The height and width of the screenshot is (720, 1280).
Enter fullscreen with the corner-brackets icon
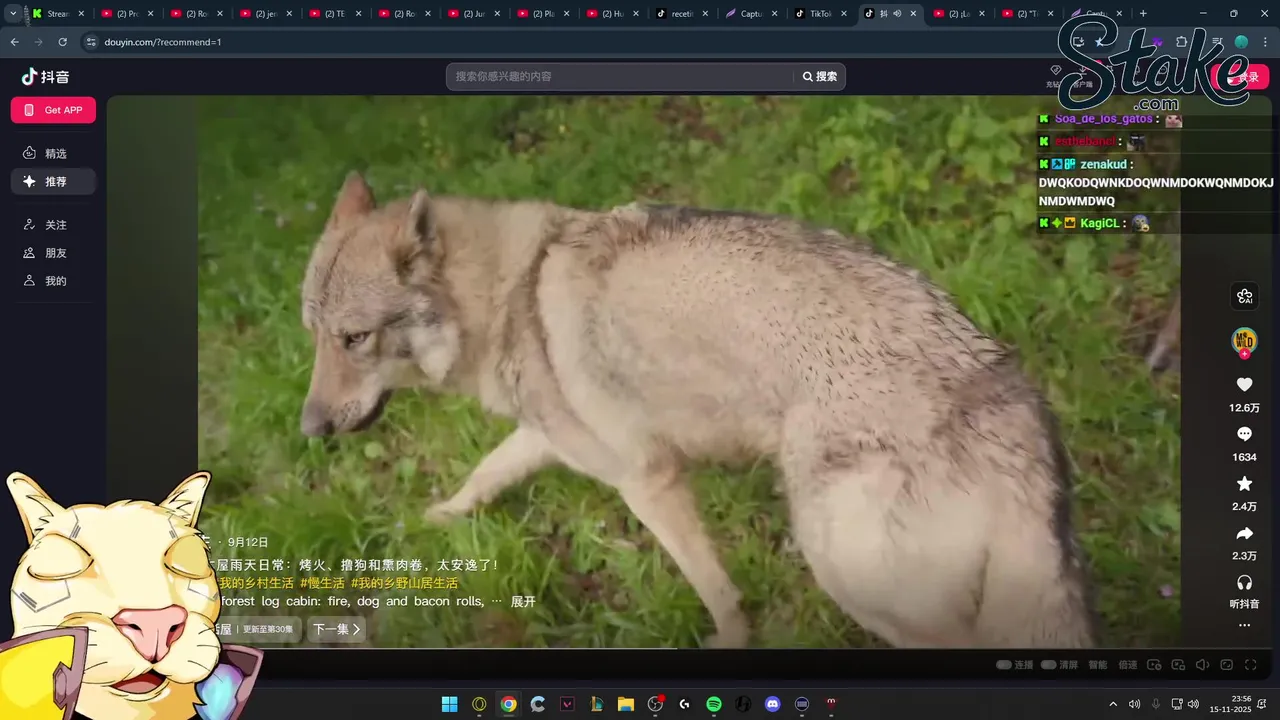tap(1250, 665)
